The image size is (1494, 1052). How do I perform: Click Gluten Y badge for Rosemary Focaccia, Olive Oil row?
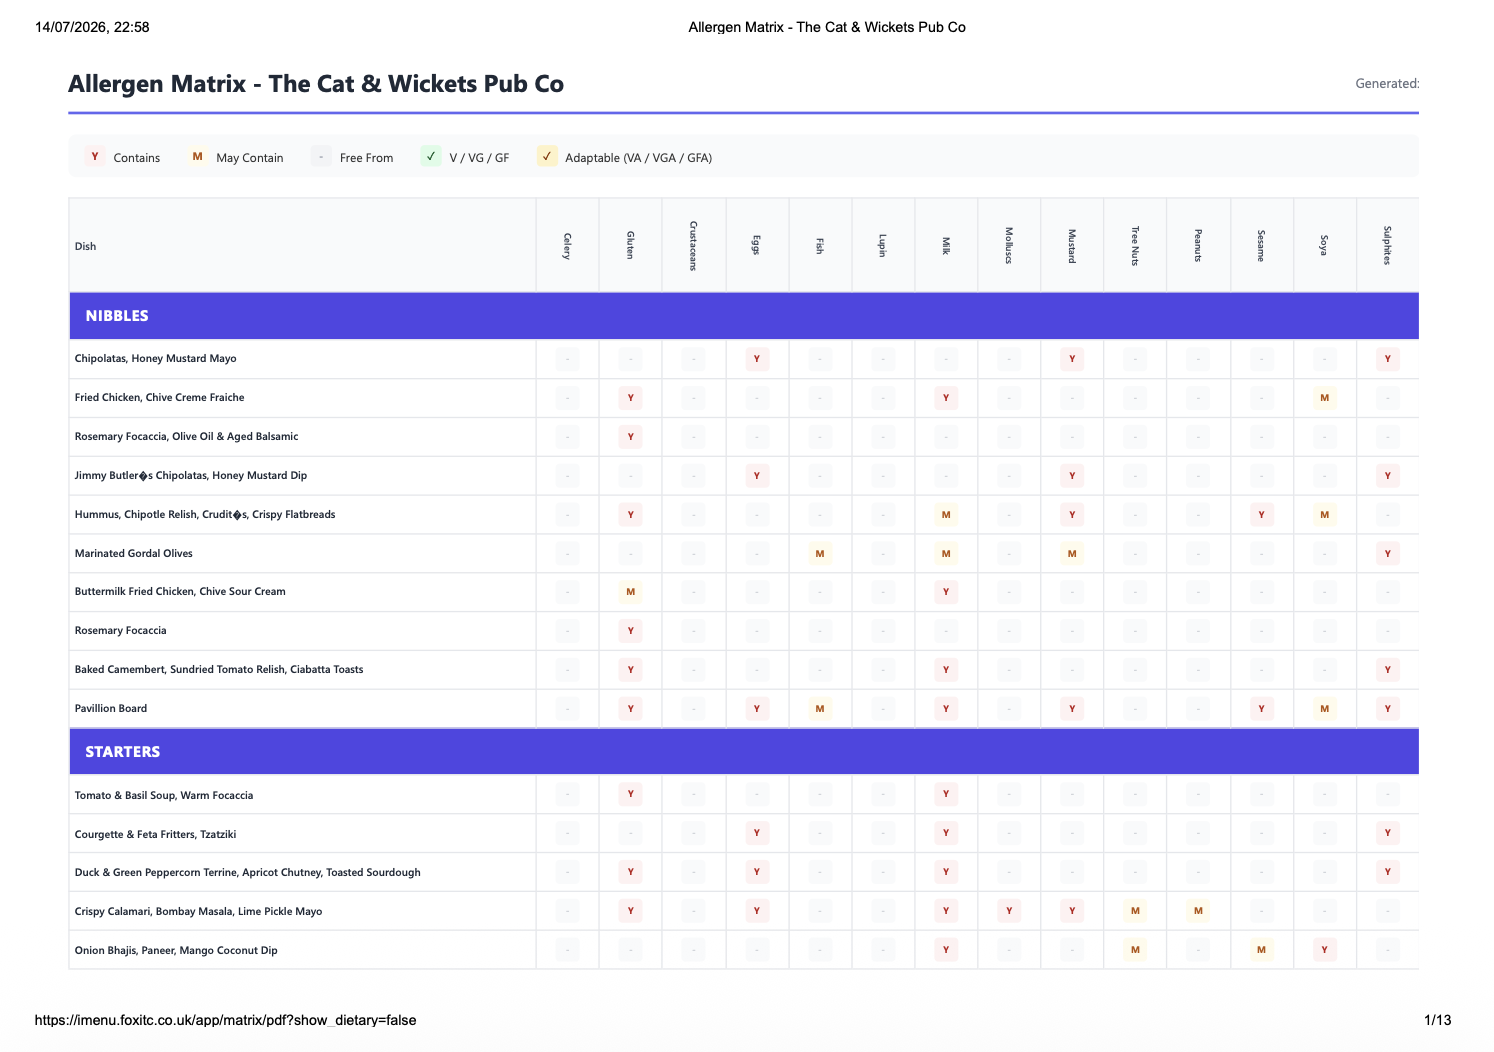(631, 437)
